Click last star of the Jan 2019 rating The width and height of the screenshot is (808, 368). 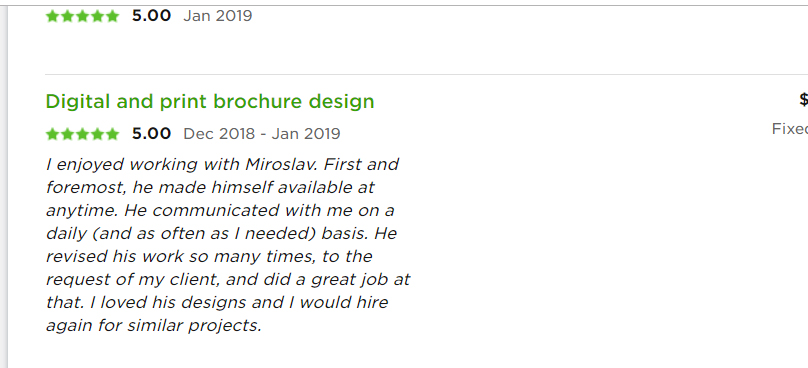pos(112,16)
